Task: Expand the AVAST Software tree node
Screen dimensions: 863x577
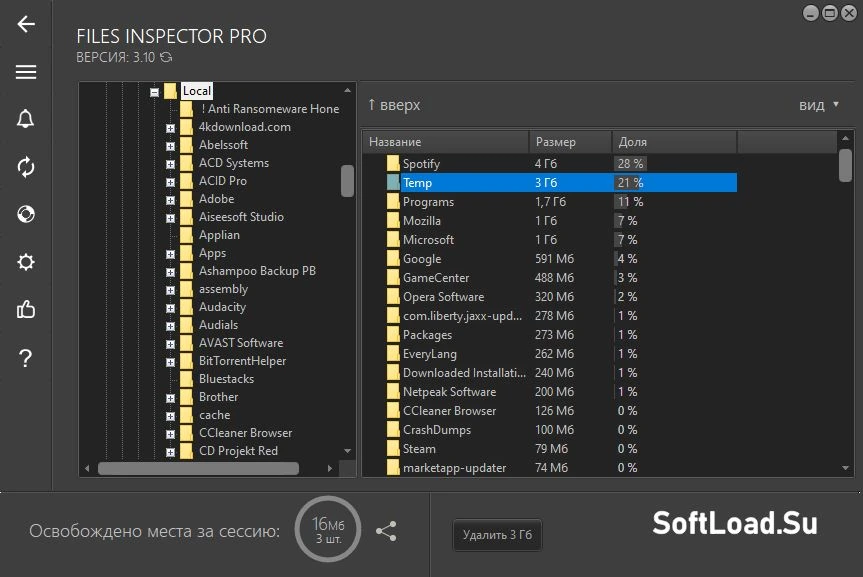Action: 171,344
